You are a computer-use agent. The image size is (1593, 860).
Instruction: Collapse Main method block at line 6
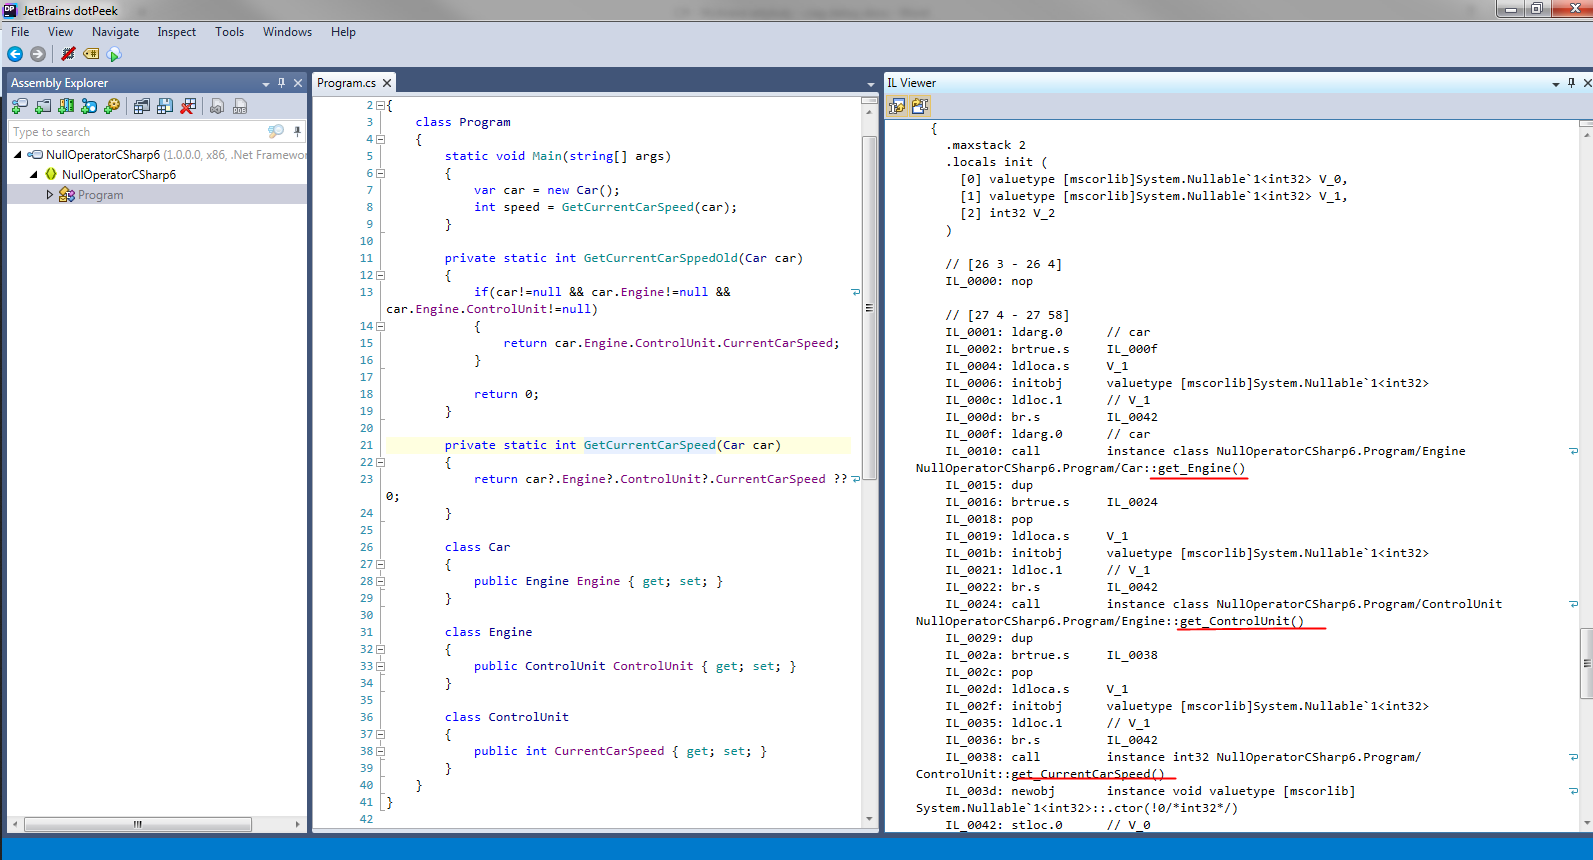[x=380, y=173]
